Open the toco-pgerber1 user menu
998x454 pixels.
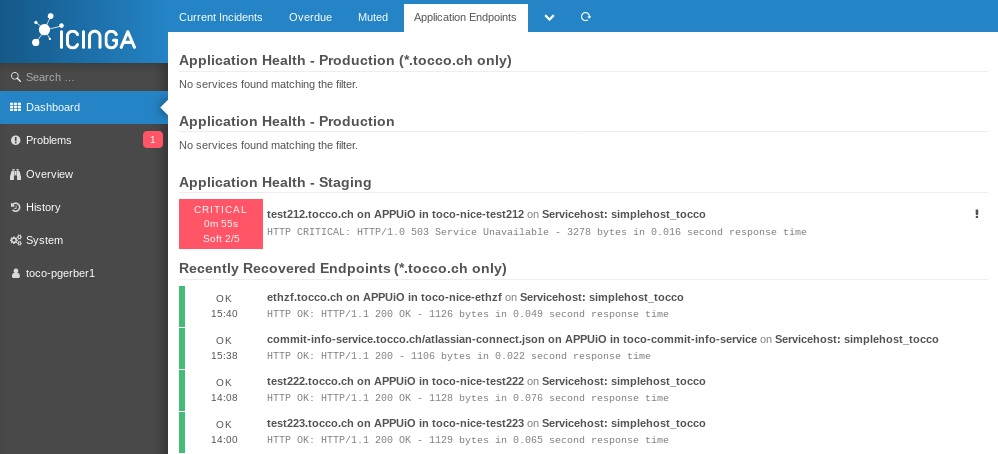coord(84,273)
